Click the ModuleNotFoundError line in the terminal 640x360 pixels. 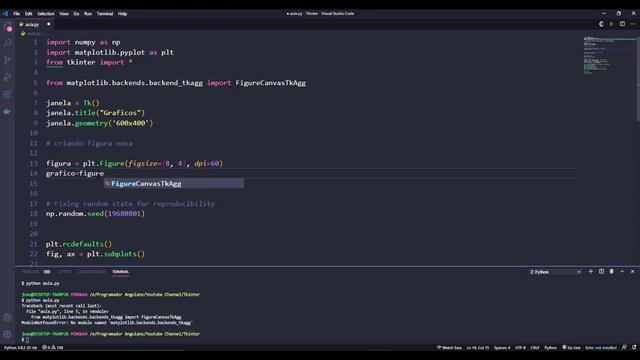tap(107, 323)
